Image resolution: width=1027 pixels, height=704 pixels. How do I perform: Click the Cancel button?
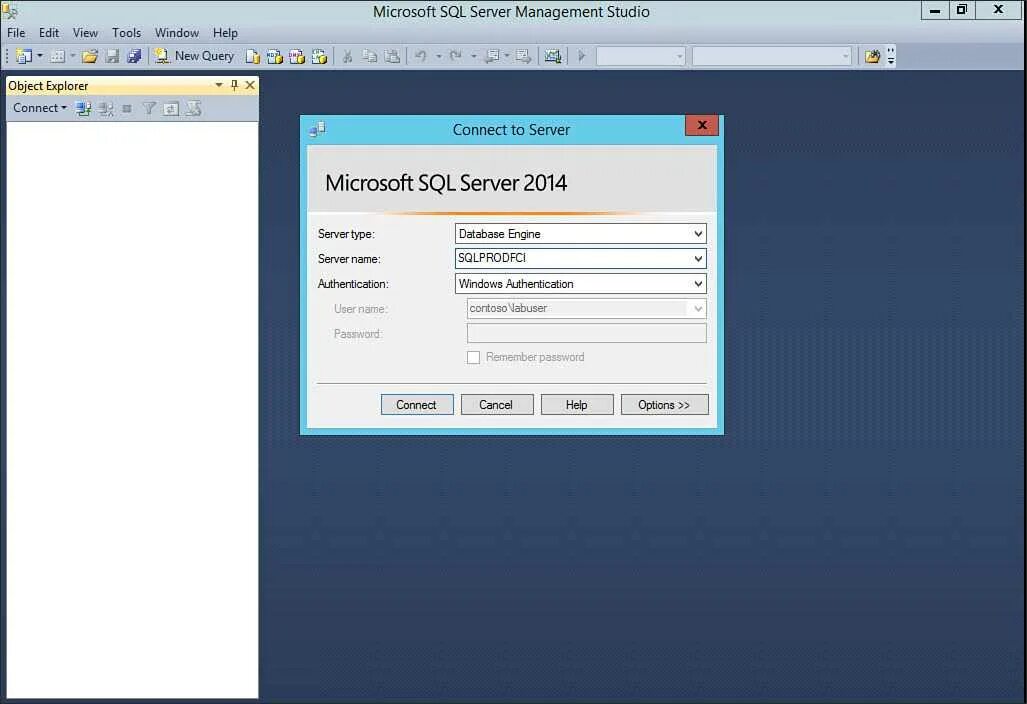point(496,405)
